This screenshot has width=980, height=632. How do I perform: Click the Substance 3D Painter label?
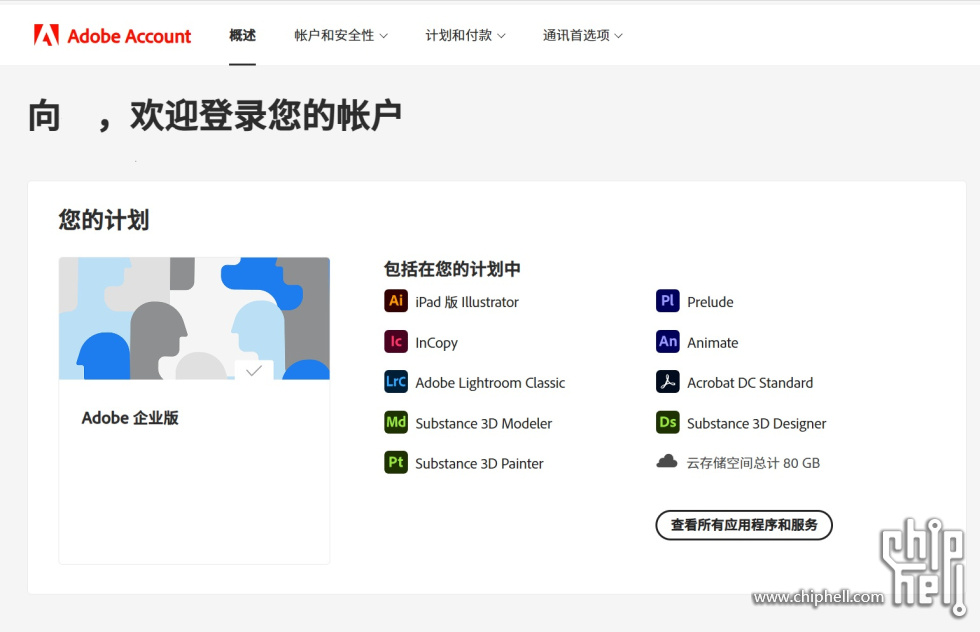coord(479,463)
